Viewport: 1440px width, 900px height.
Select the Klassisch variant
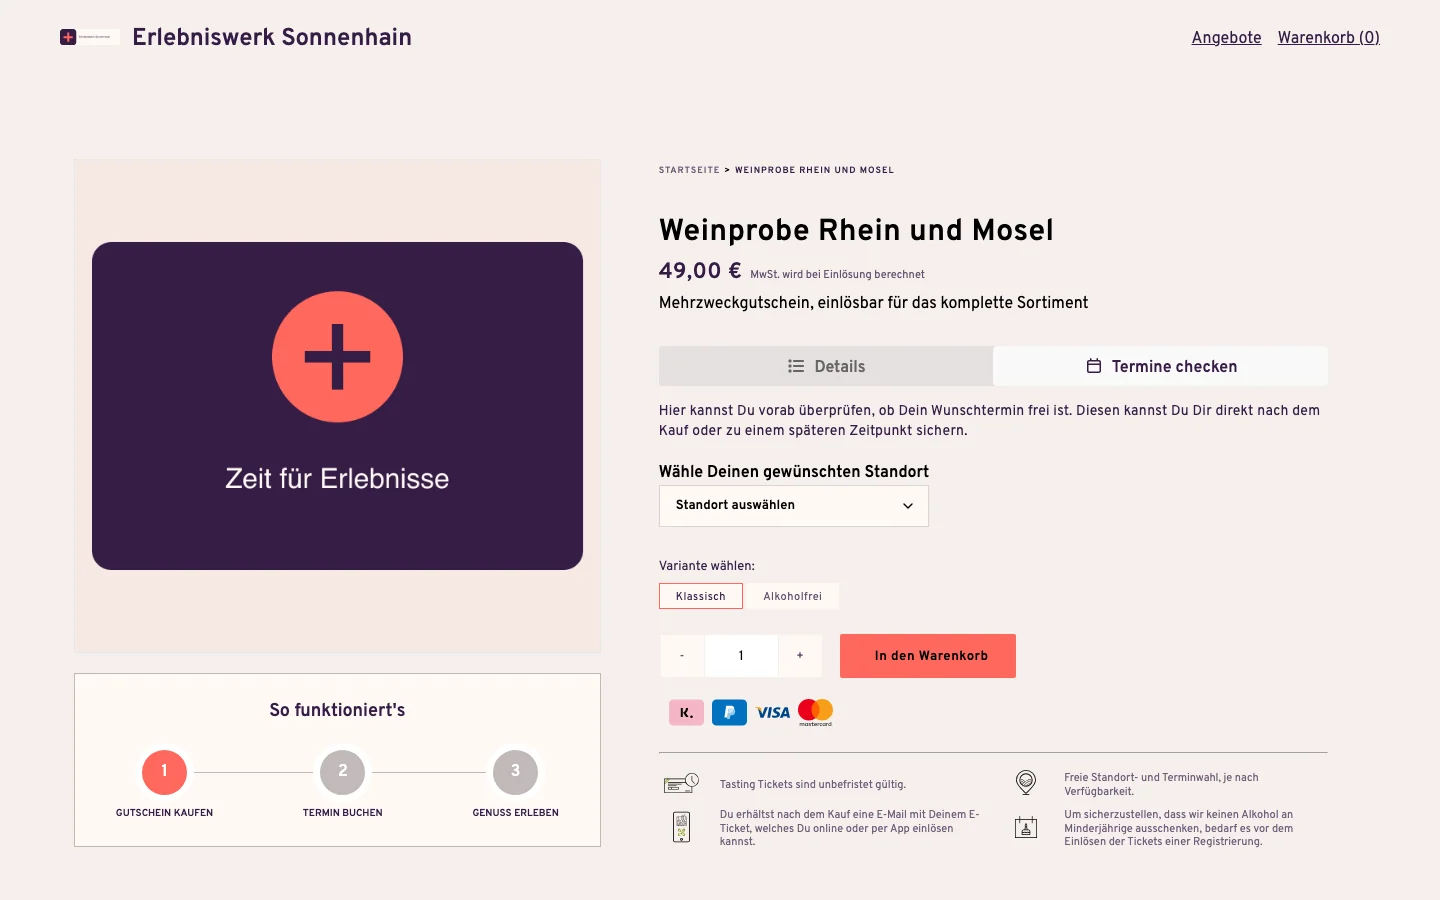tap(701, 596)
